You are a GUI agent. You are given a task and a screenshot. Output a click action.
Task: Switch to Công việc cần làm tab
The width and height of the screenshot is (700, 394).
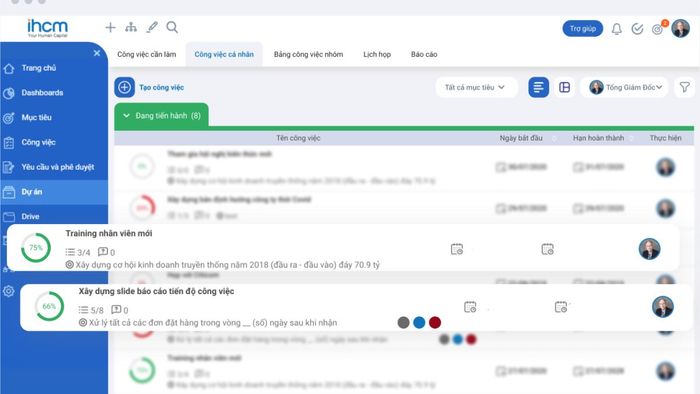point(146,54)
